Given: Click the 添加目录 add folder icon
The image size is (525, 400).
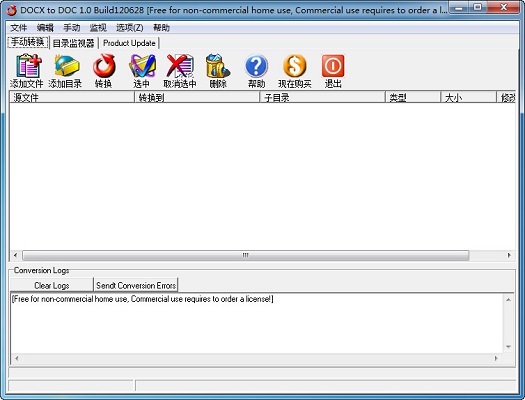Looking at the screenshot, I should tap(65, 71).
